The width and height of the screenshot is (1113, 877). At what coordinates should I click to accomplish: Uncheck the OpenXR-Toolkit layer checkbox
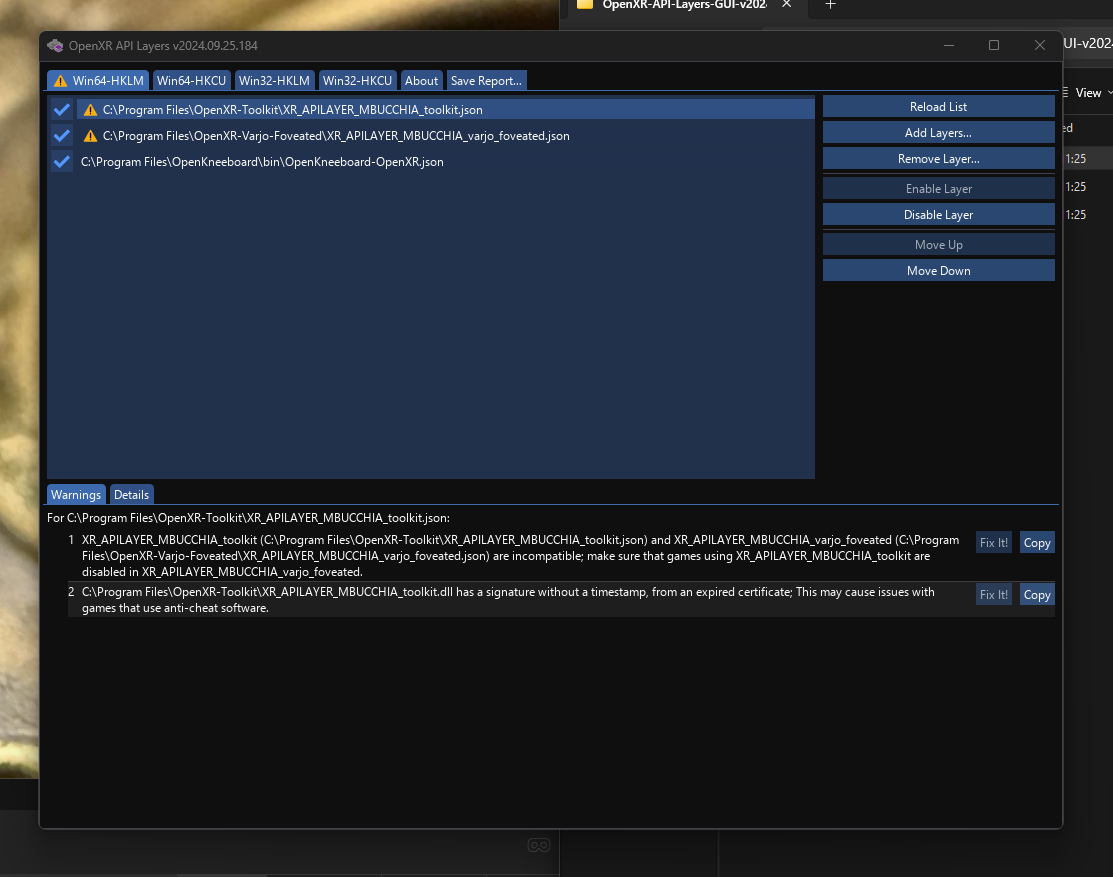(62, 109)
